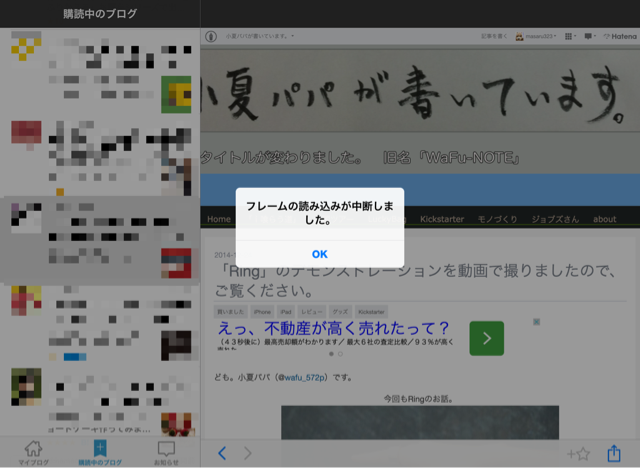Open the お知らせ notifications tab

[166, 453]
